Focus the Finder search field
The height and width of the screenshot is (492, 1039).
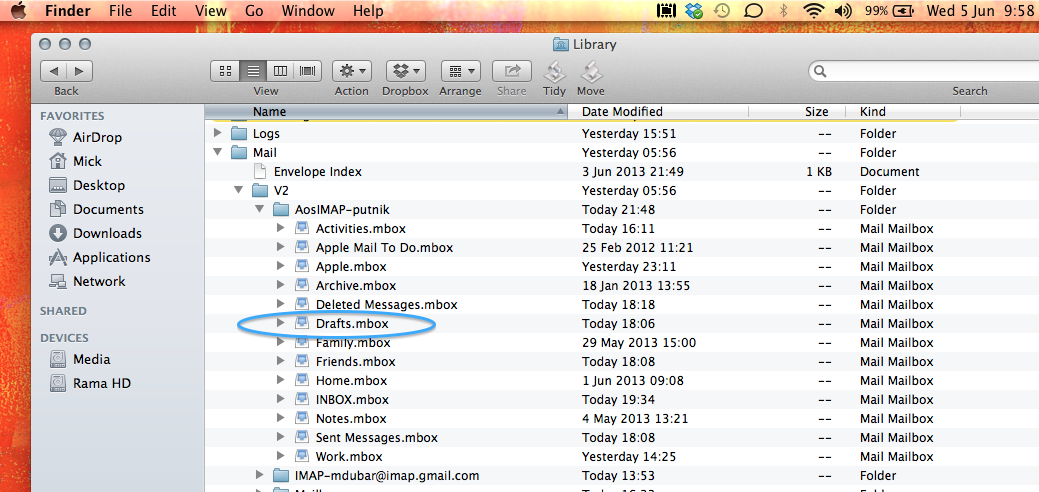coord(924,70)
